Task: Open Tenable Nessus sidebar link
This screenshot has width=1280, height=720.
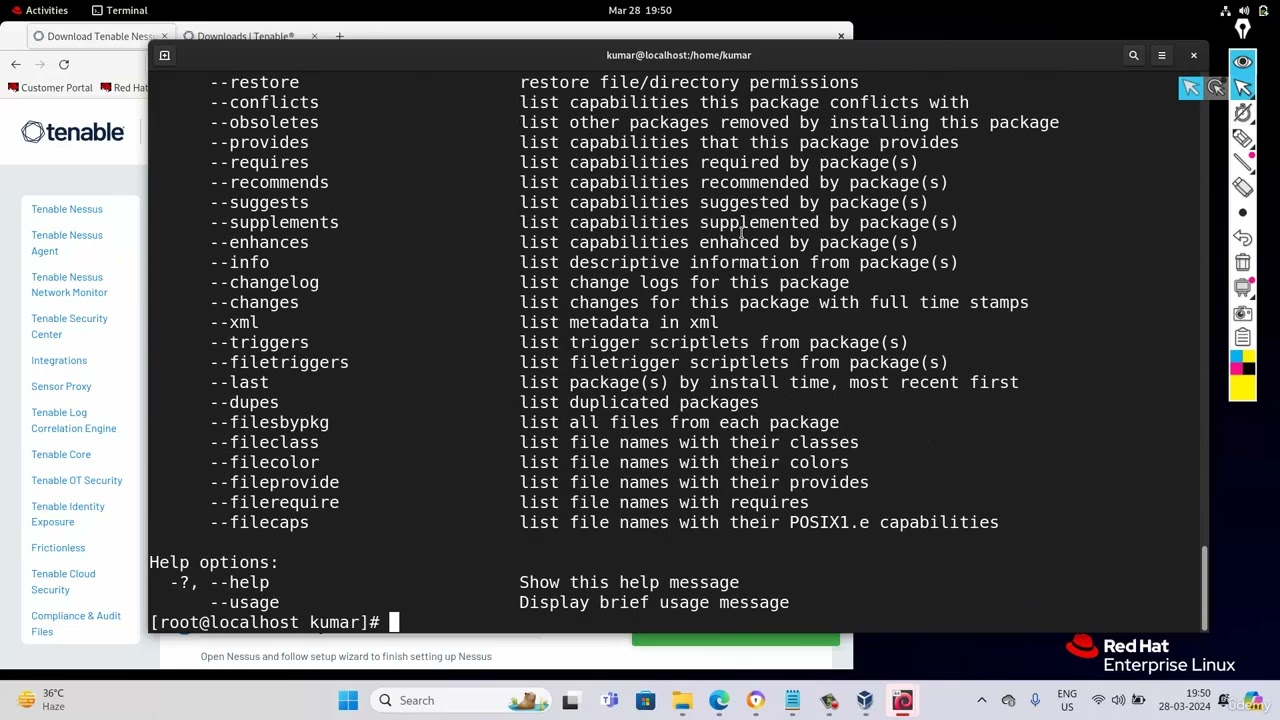Action: click(x=67, y=209)
